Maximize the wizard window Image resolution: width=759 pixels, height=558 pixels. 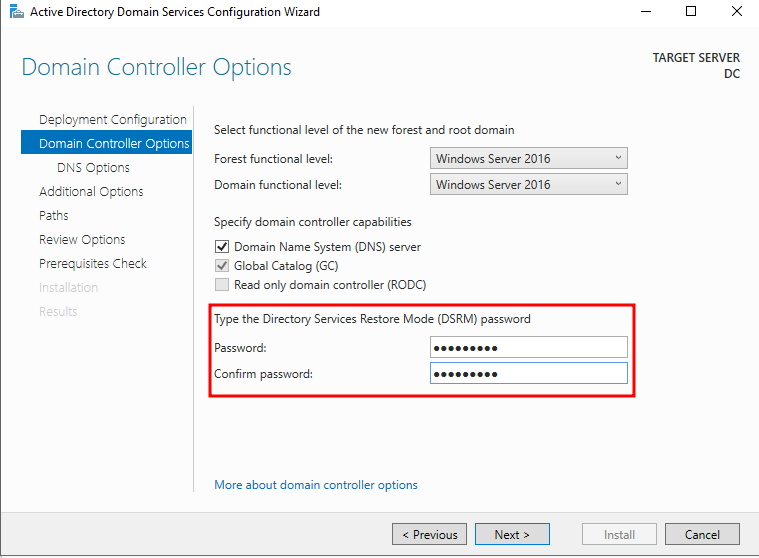tap(691, 11)
